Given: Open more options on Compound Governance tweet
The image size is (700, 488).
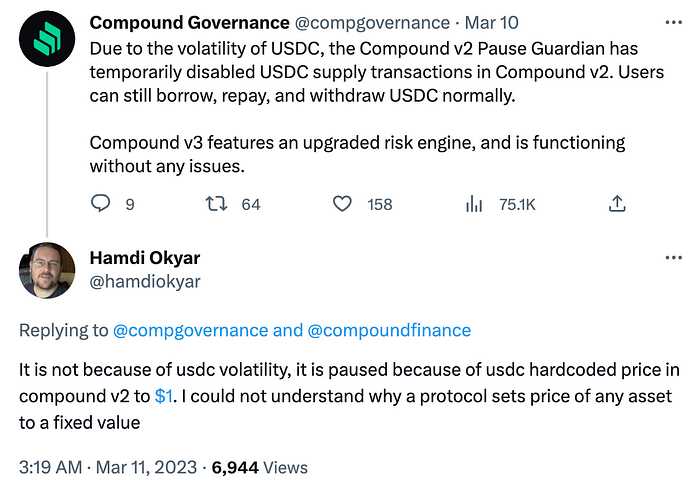Looking at the screenshot, I should [673, 20].
